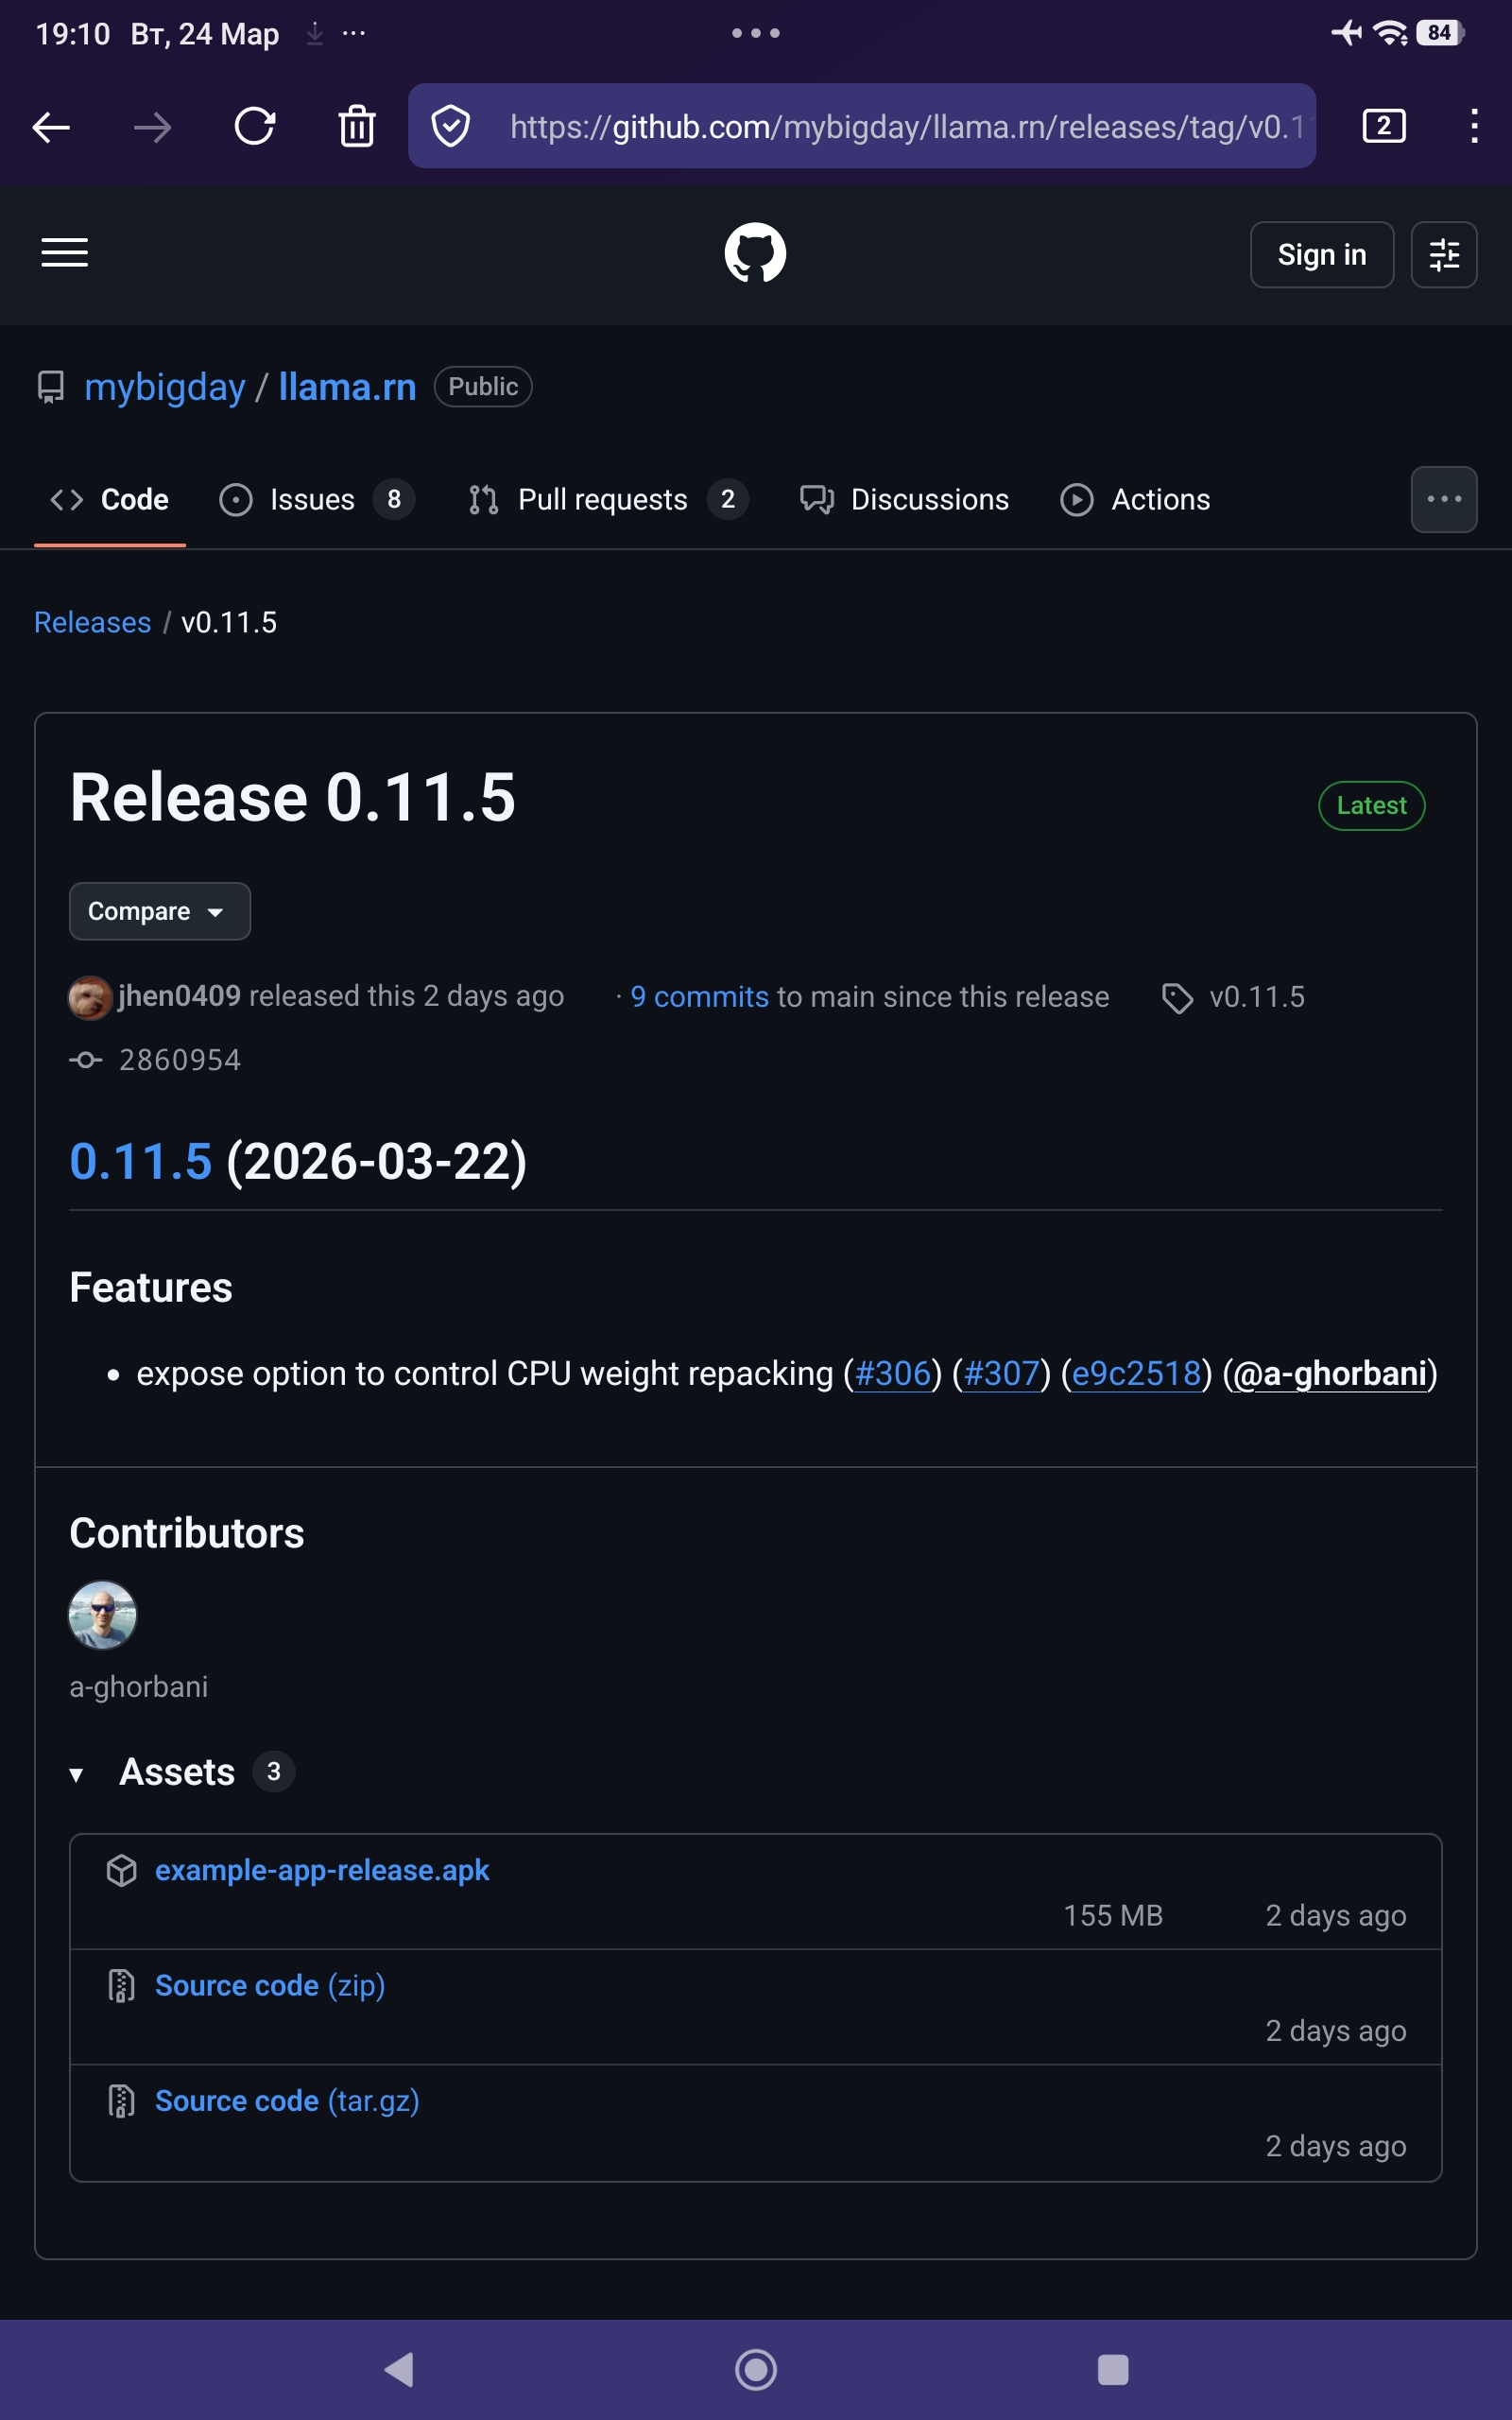Image resolution: width=1512 pixels, height=2420 pixels.
Task: Reload the page with refresh icon
Action: tap(255, 127)
